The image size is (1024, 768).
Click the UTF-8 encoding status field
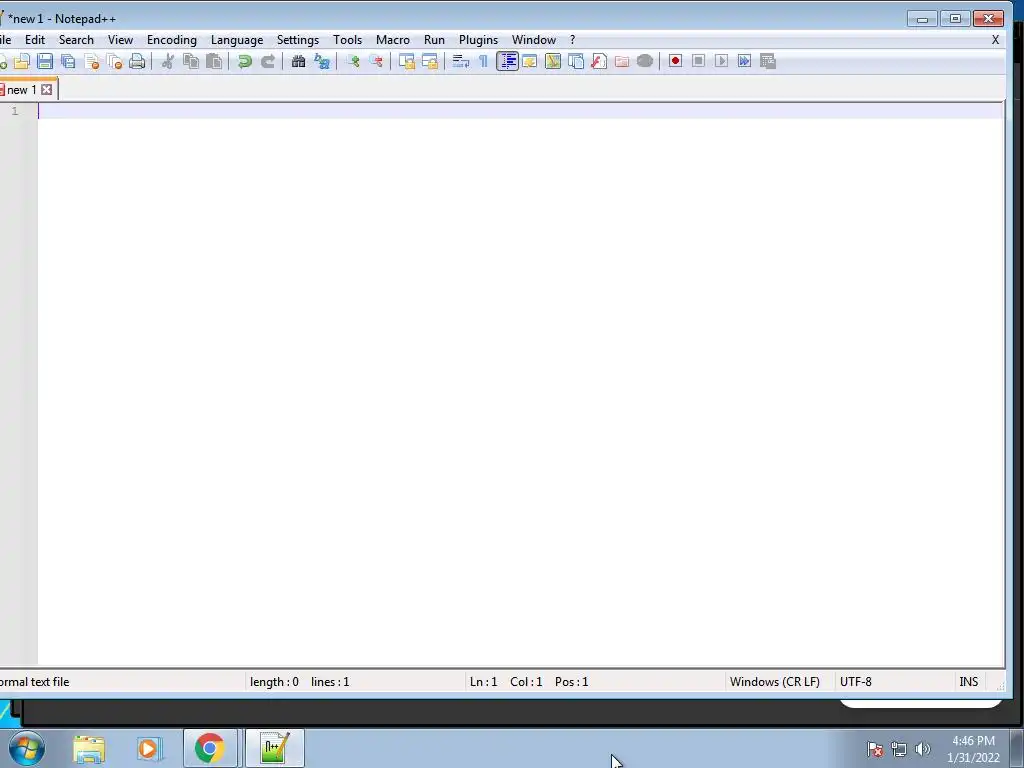856,682
